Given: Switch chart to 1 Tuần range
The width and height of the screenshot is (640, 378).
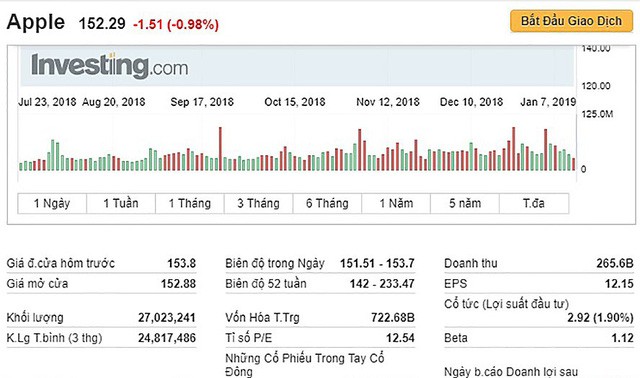Looking at the screenshot, I should click(121, 203).
